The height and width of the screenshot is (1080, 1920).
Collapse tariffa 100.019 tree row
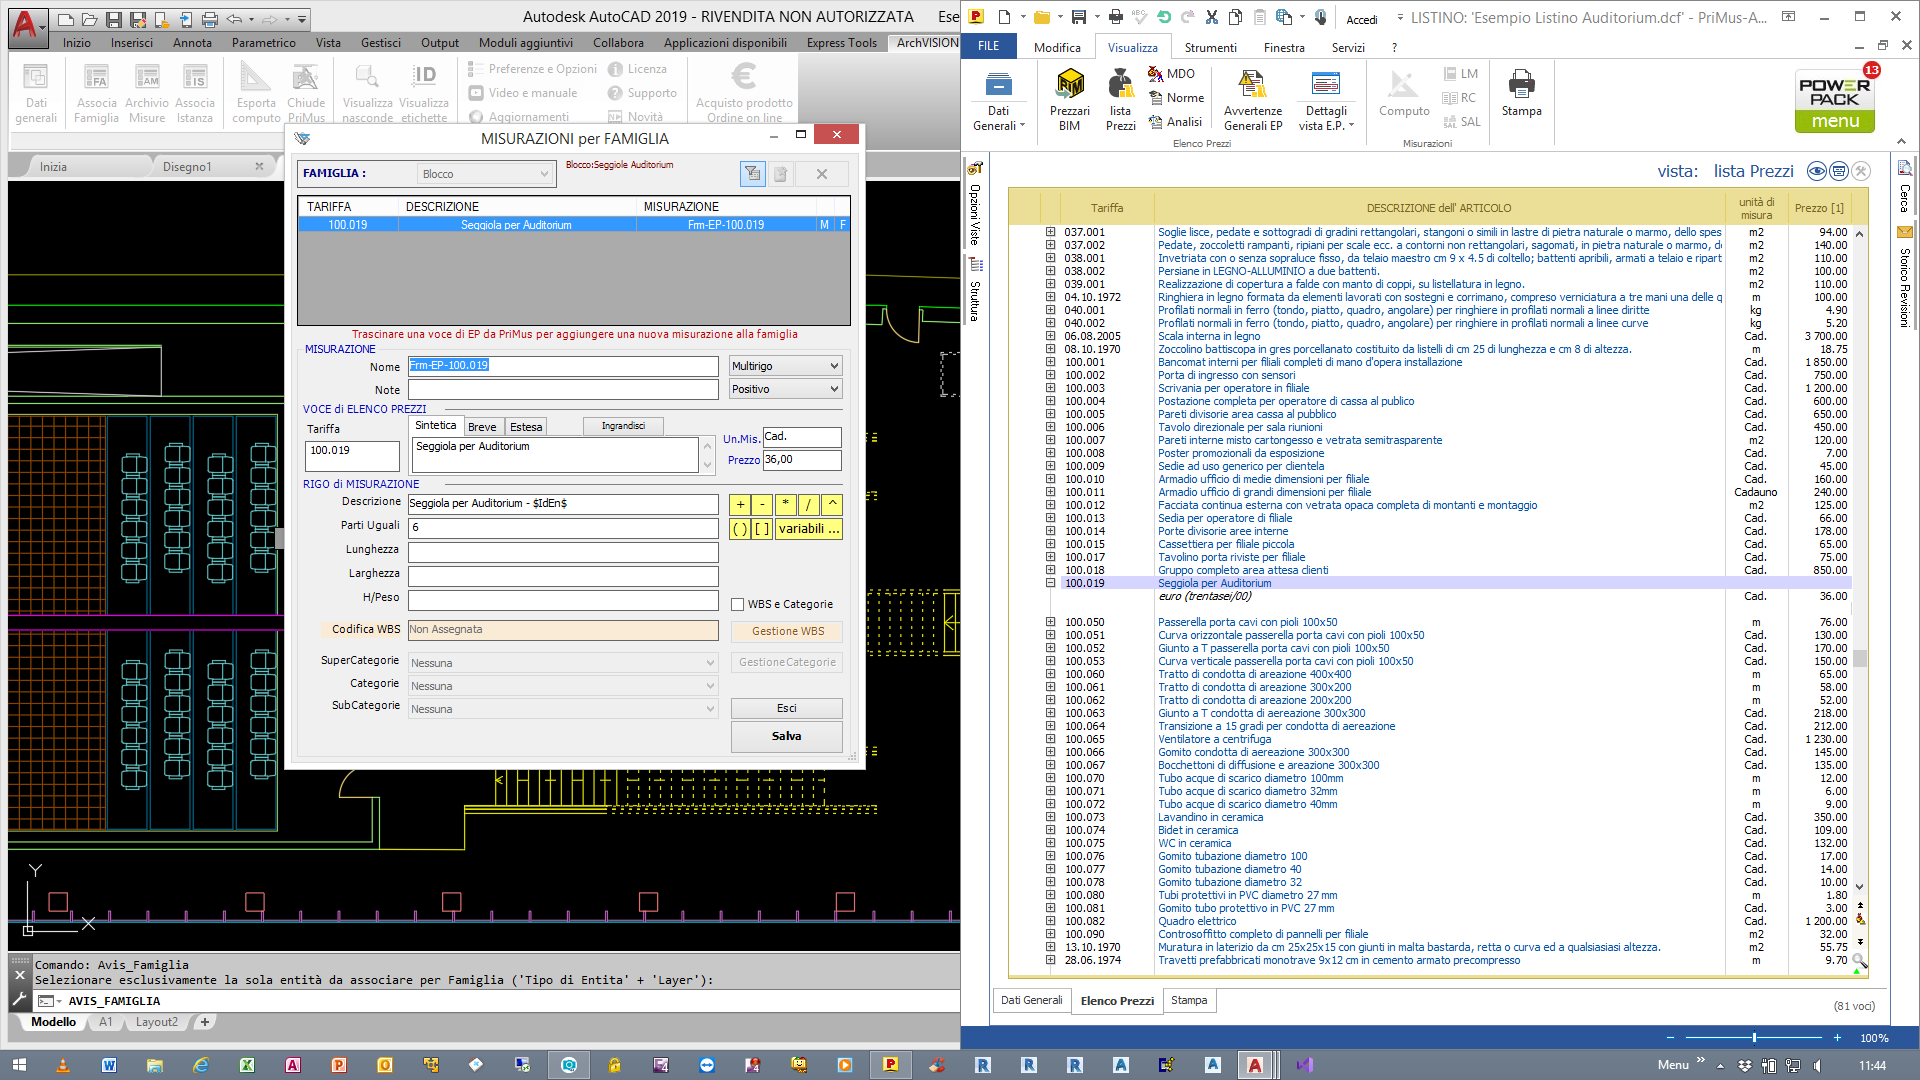(x=1050, y=583)
